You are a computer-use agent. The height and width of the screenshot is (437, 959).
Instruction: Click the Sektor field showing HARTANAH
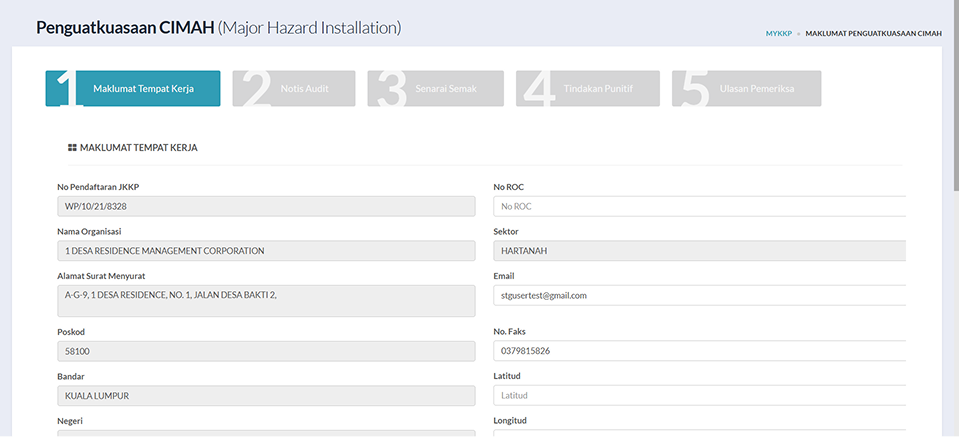[699, 251]
